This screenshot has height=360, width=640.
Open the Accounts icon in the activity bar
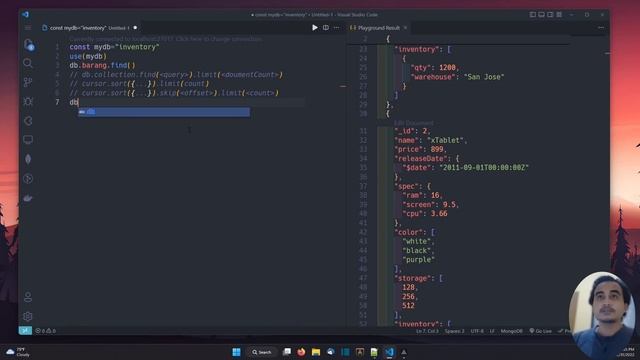(x=28, y=297)
